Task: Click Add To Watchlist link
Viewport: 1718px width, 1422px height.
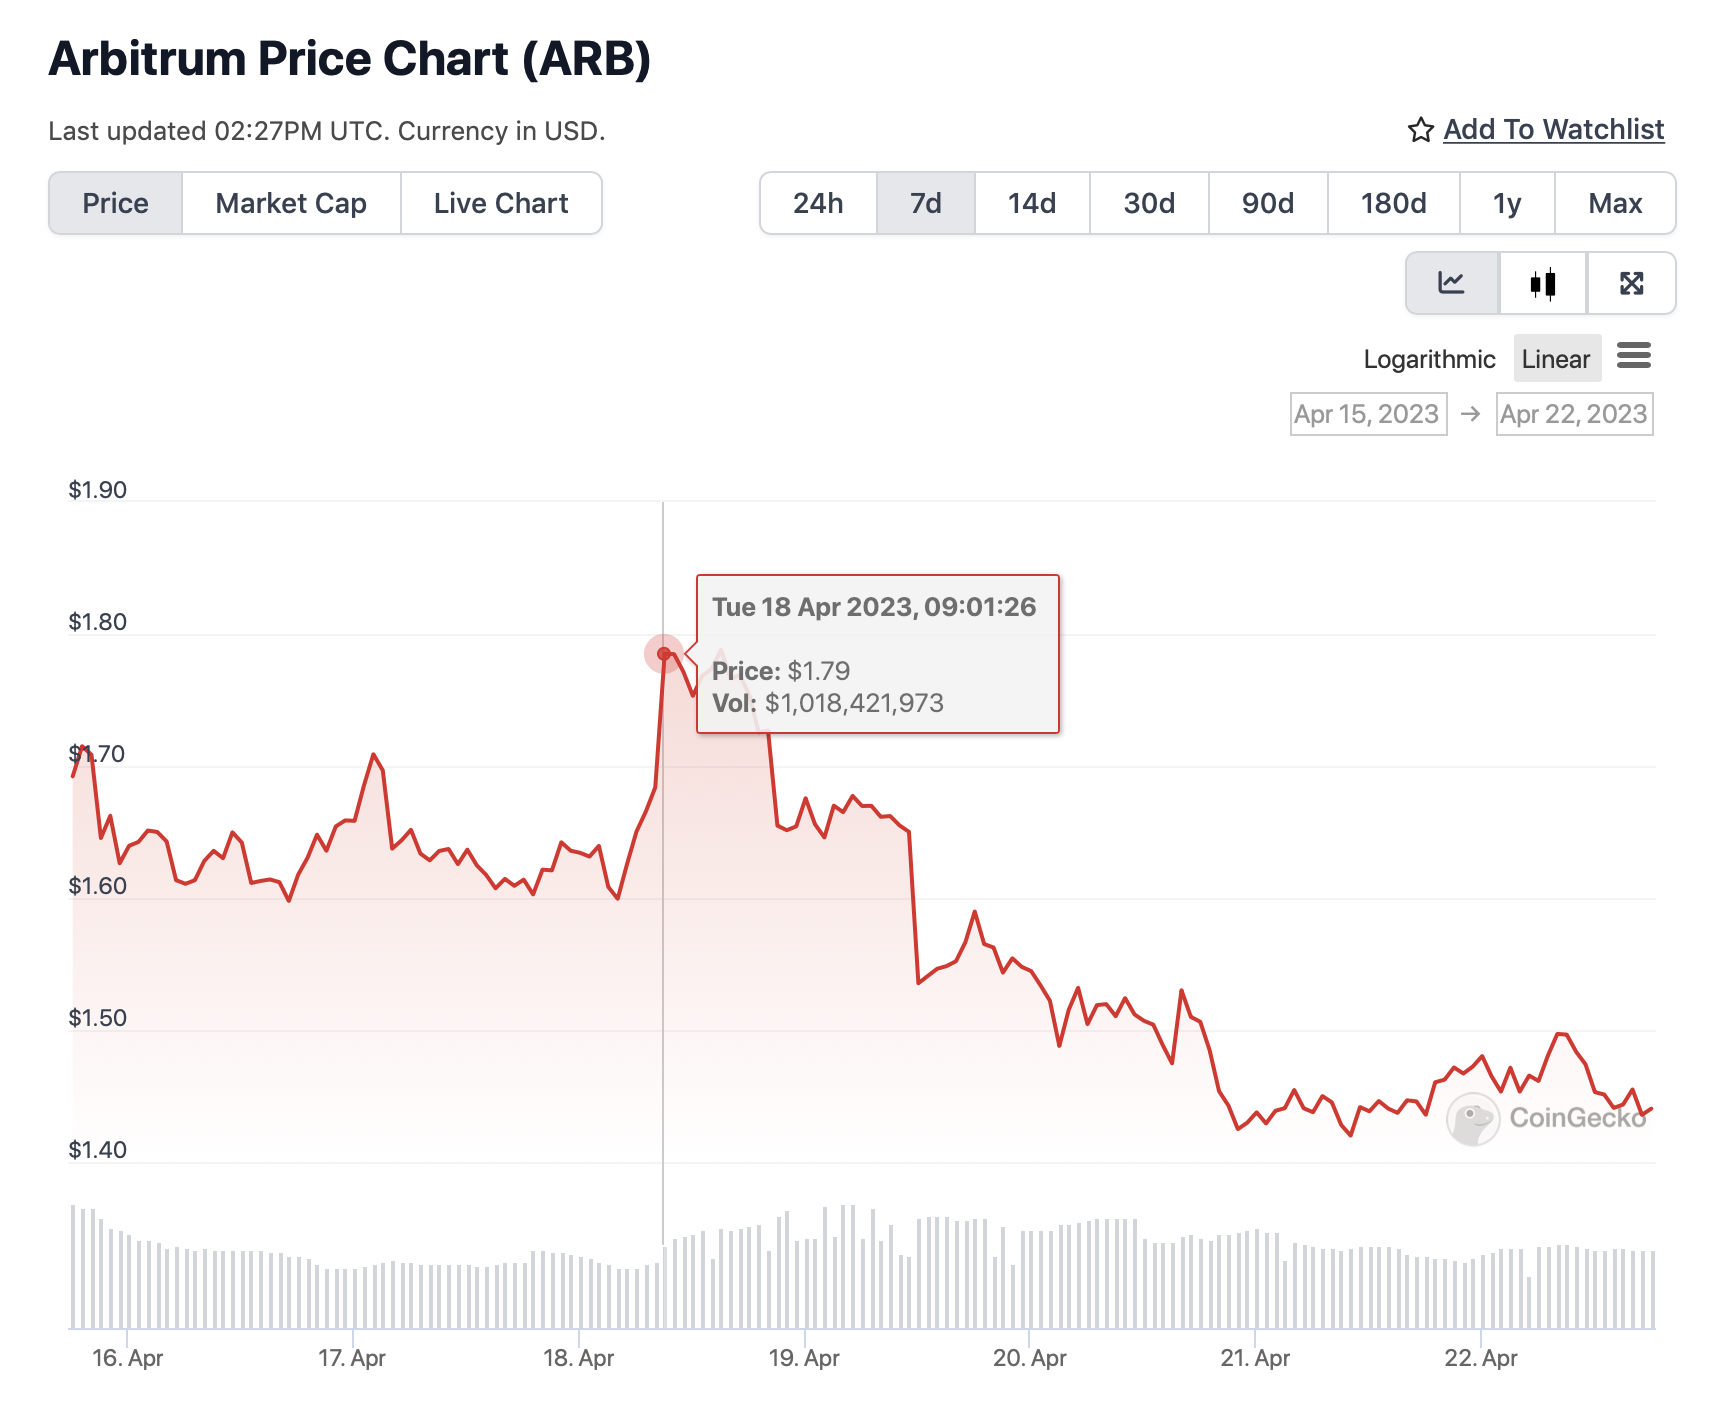Action: tap(1553, 130)
